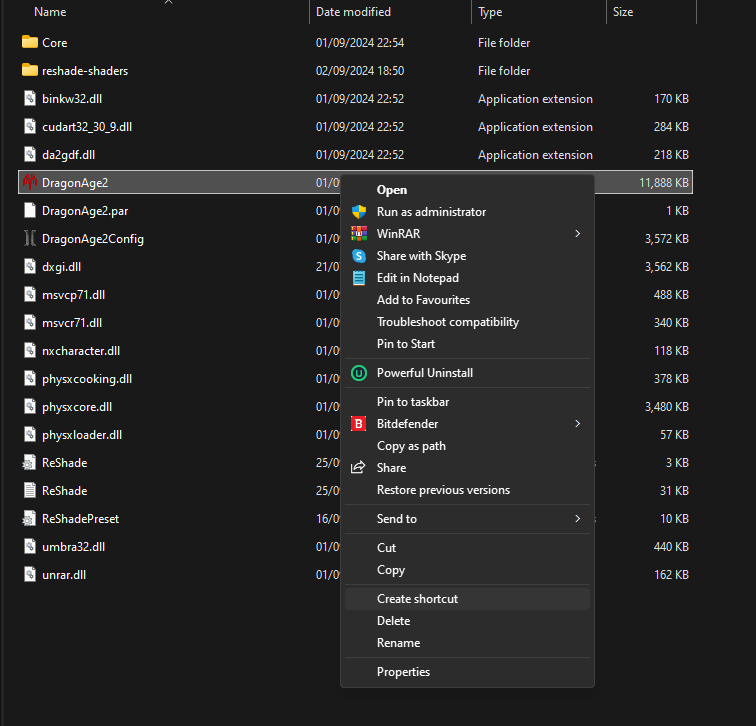Screen dimensions: 756x726
Task: Click the Skype icon in context menu
Action: pos(359,256)
